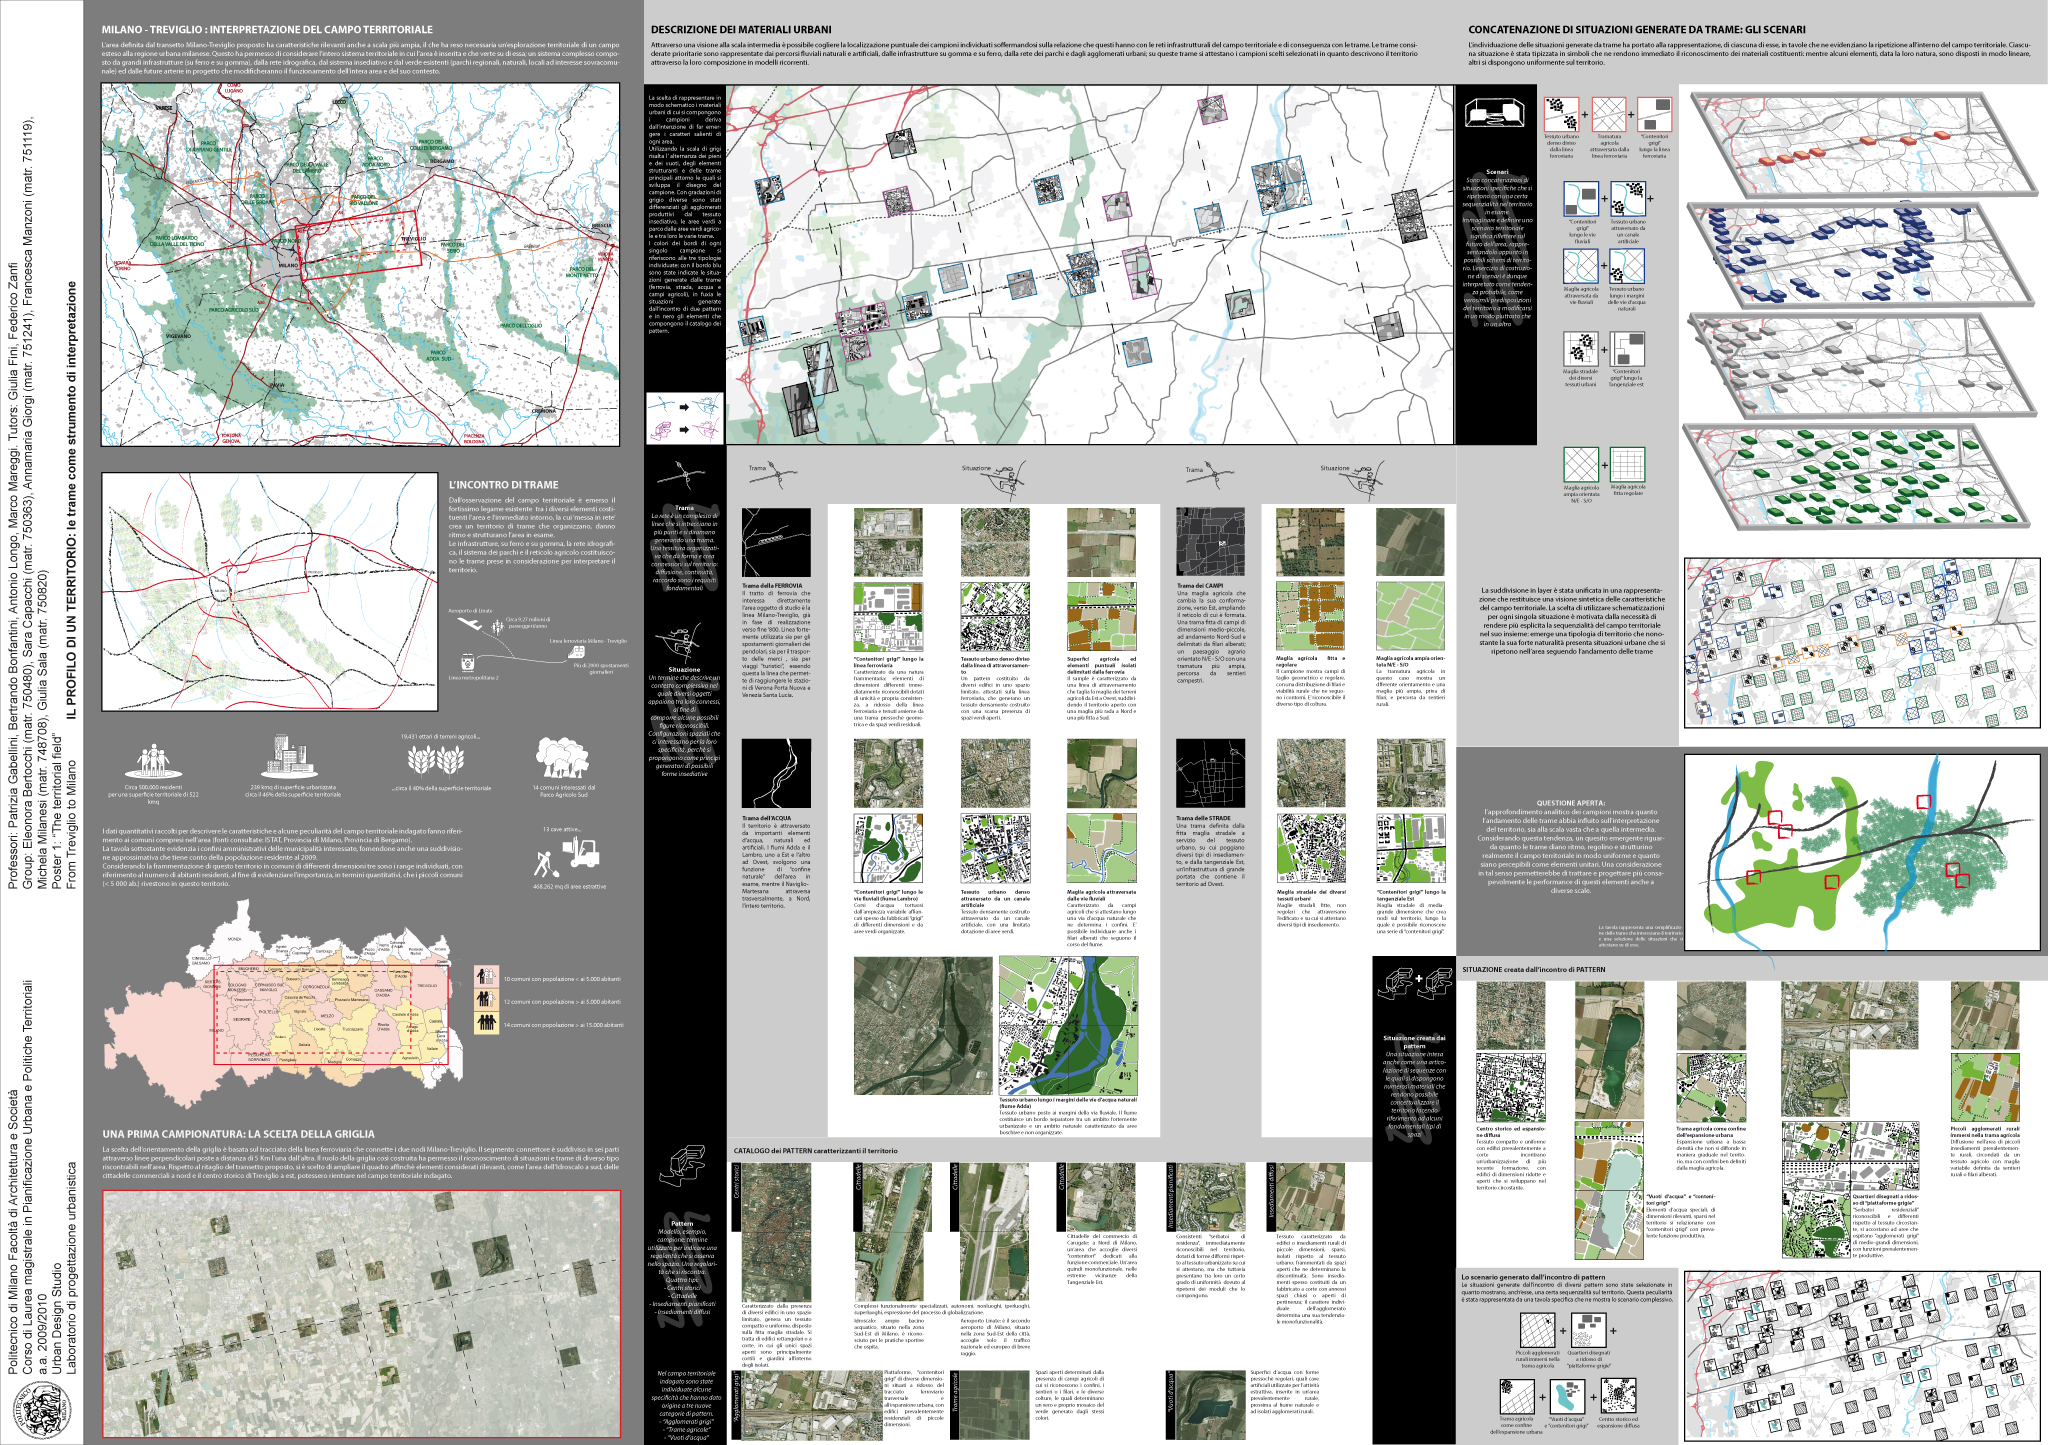Click the text '468.262 mq di aree estrattive'

pos(569,886)
